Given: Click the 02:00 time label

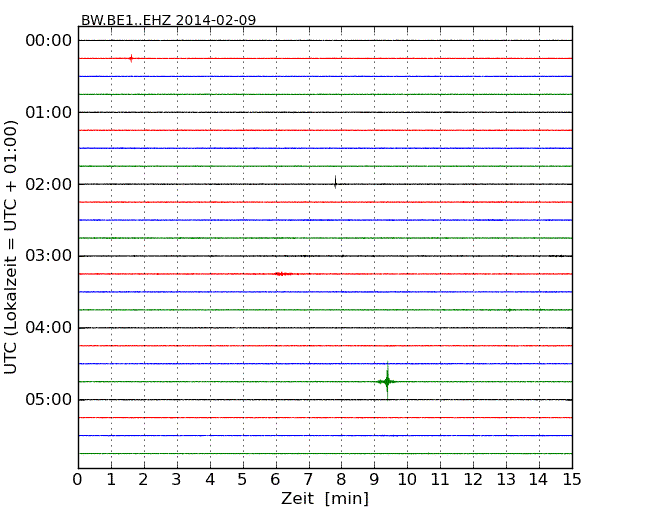Looking at the screenshot, I should (x=49, y=184).
